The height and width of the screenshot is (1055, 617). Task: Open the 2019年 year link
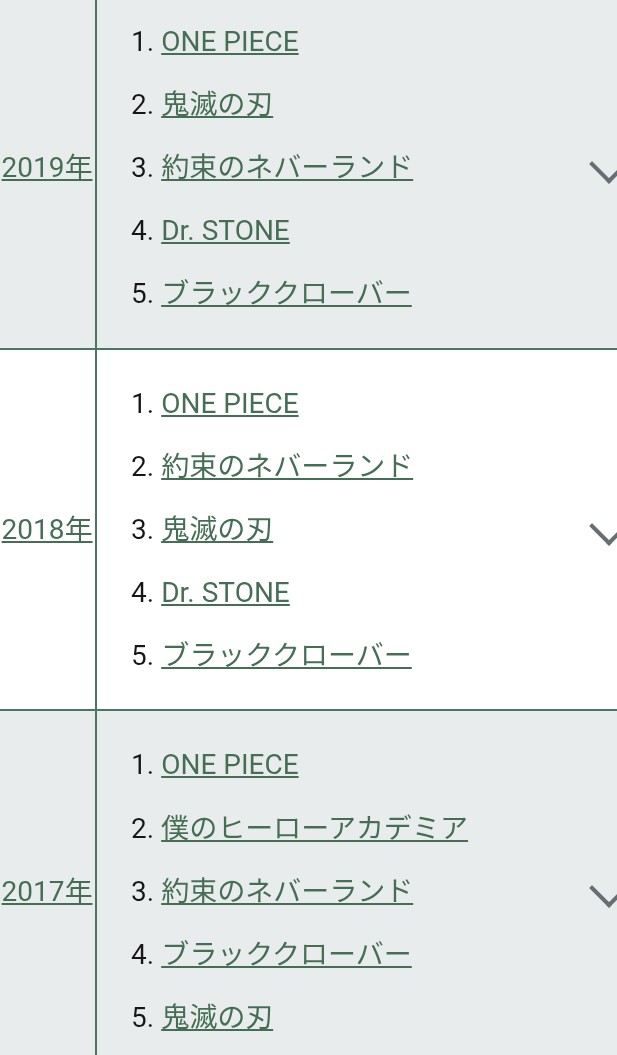[46, 168]
